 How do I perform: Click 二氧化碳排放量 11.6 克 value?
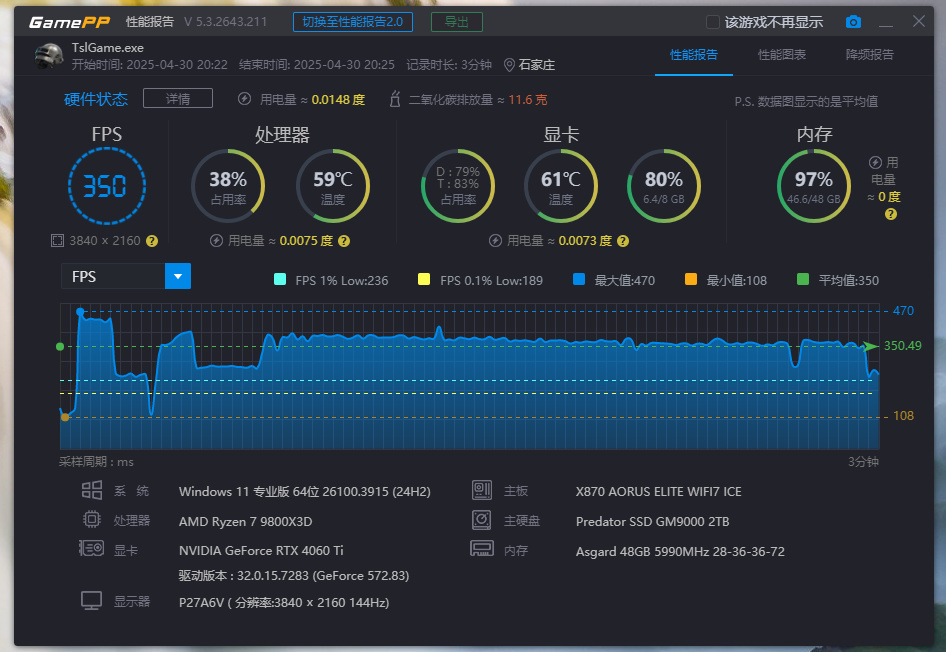click(x=527, y=100)
